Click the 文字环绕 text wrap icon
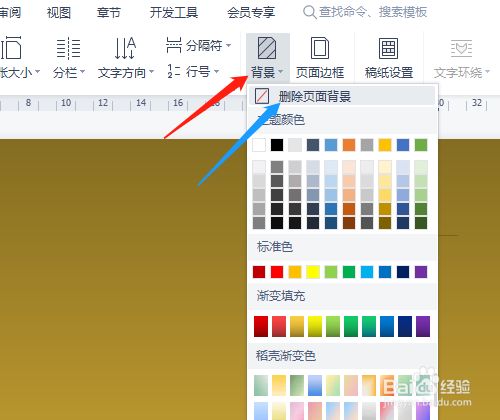 tap(461, 49)
